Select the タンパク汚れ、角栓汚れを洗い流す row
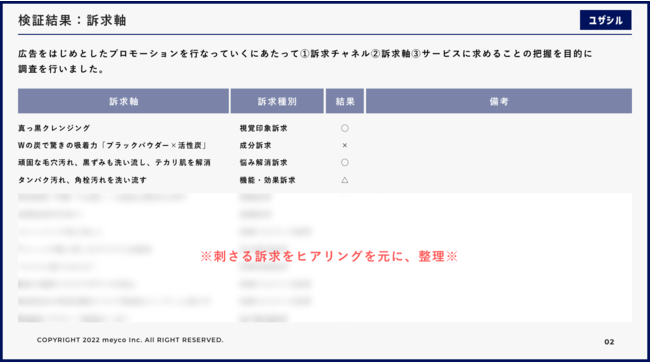 pos(82,180)
